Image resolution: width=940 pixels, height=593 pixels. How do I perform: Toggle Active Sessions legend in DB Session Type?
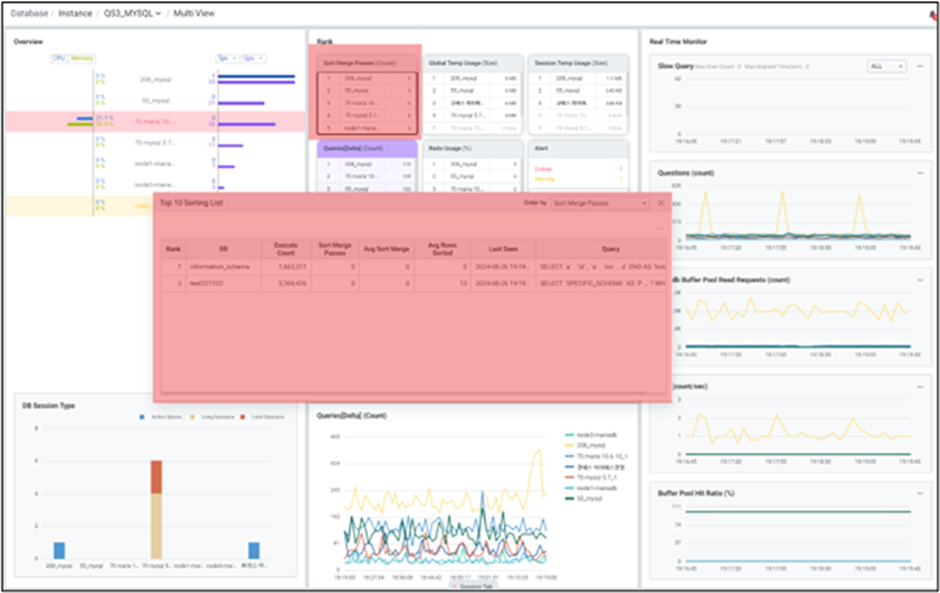[142, 417]
